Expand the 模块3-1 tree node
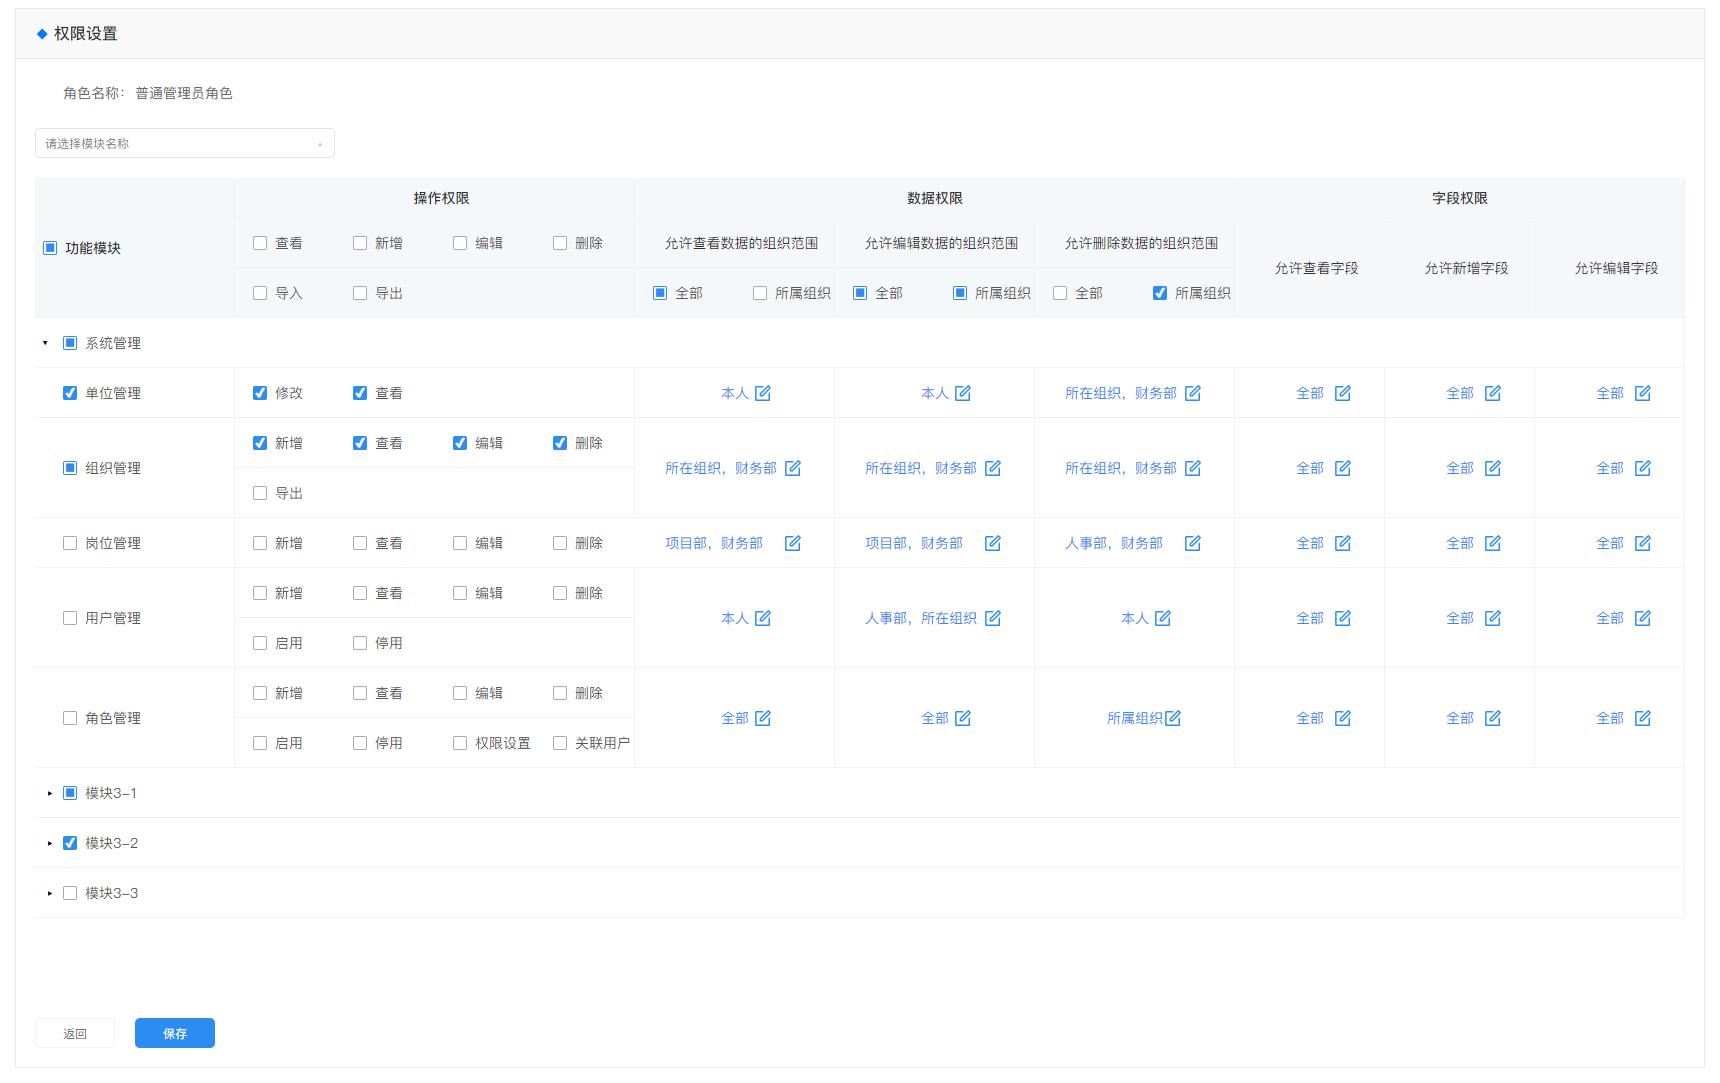The height and width of the screenshot is (1083, 1720). point(49,793)
